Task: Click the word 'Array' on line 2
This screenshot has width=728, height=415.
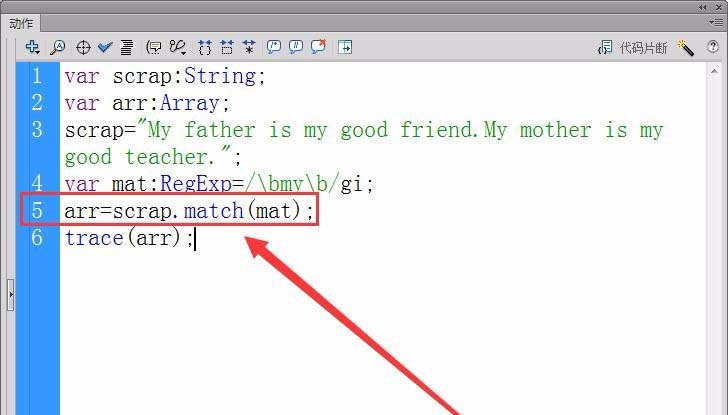Action: coord(190,103)
